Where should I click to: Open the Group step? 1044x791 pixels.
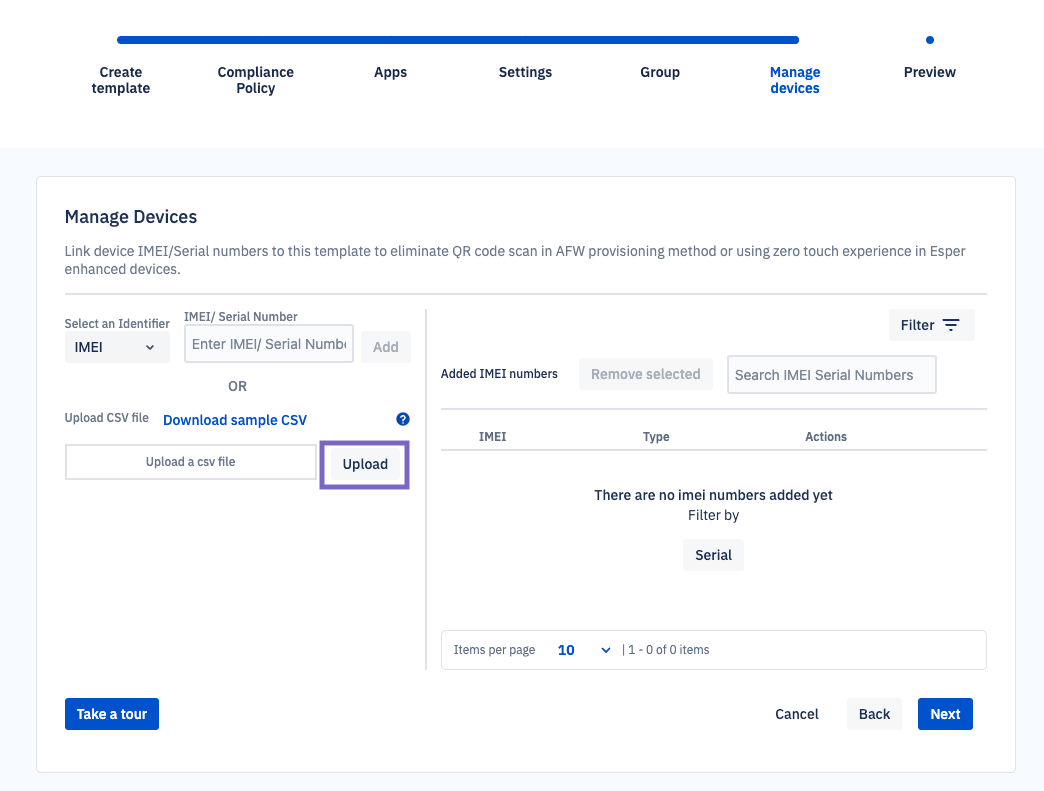coord(660,72)
